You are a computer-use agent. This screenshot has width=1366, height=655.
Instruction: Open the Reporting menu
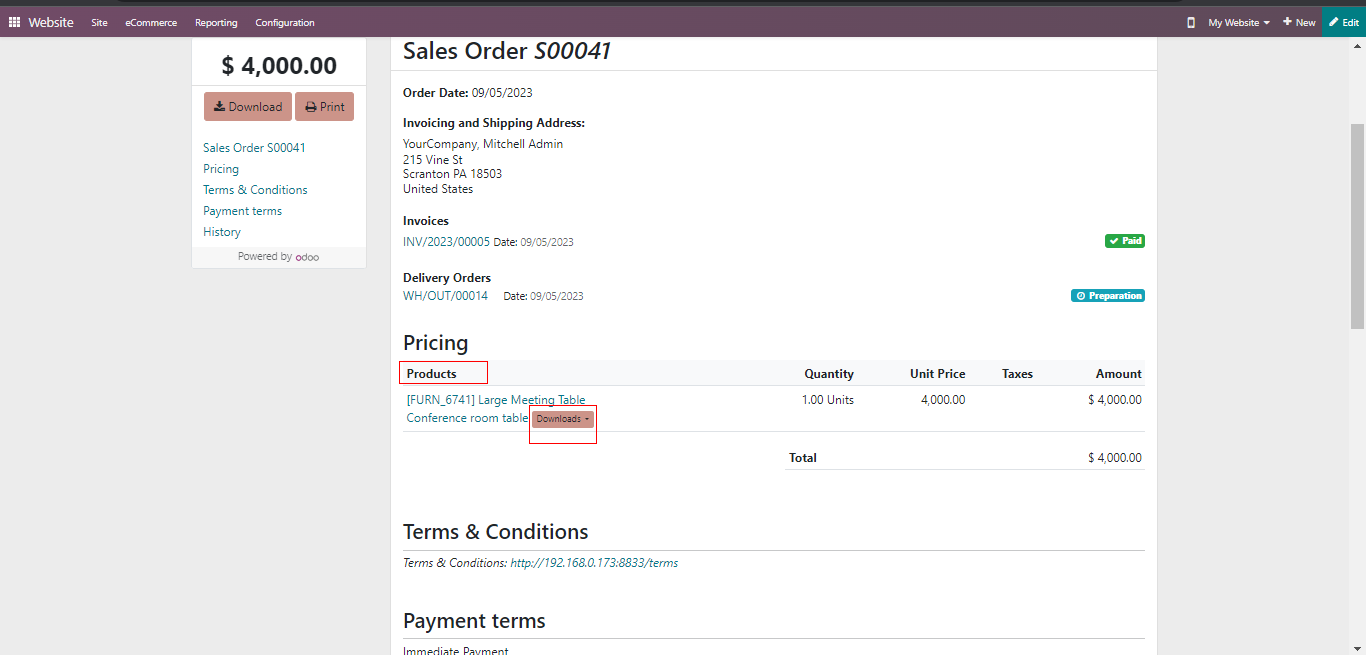216,22
